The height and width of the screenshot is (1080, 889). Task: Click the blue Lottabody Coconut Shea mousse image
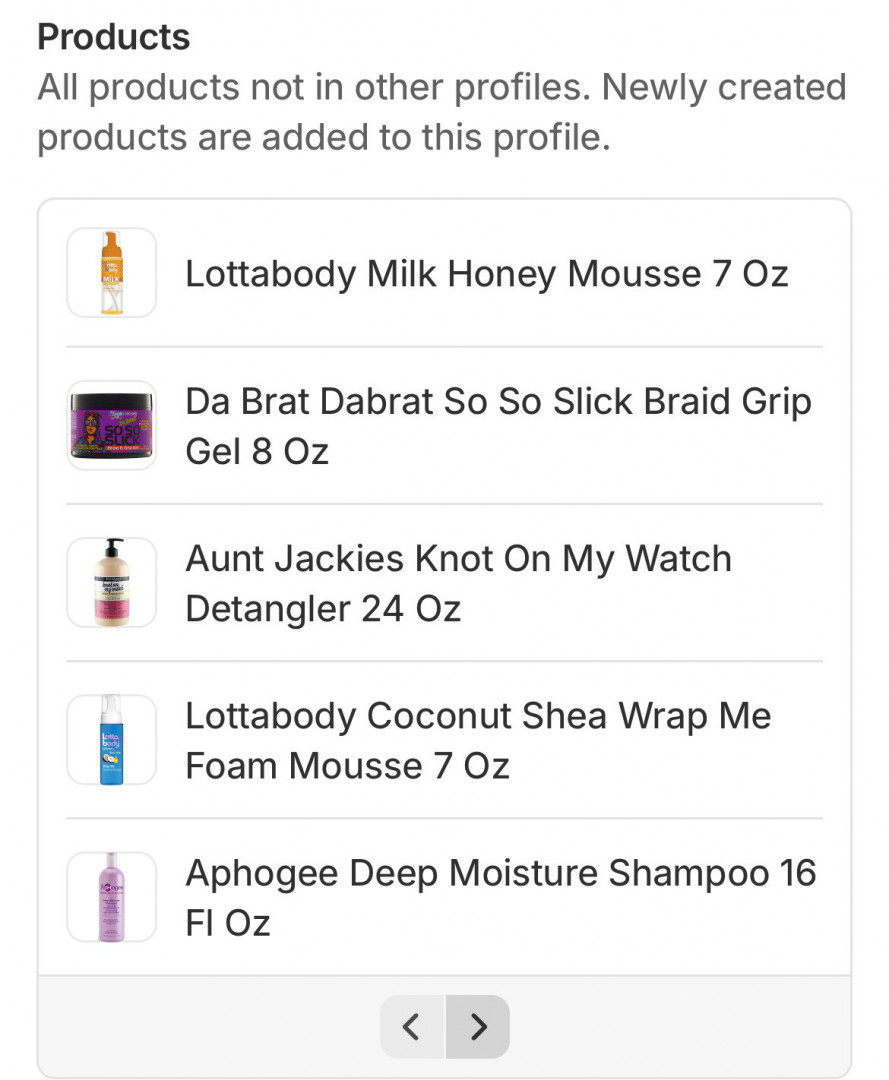pyautogui.click(x=111, y=740)
